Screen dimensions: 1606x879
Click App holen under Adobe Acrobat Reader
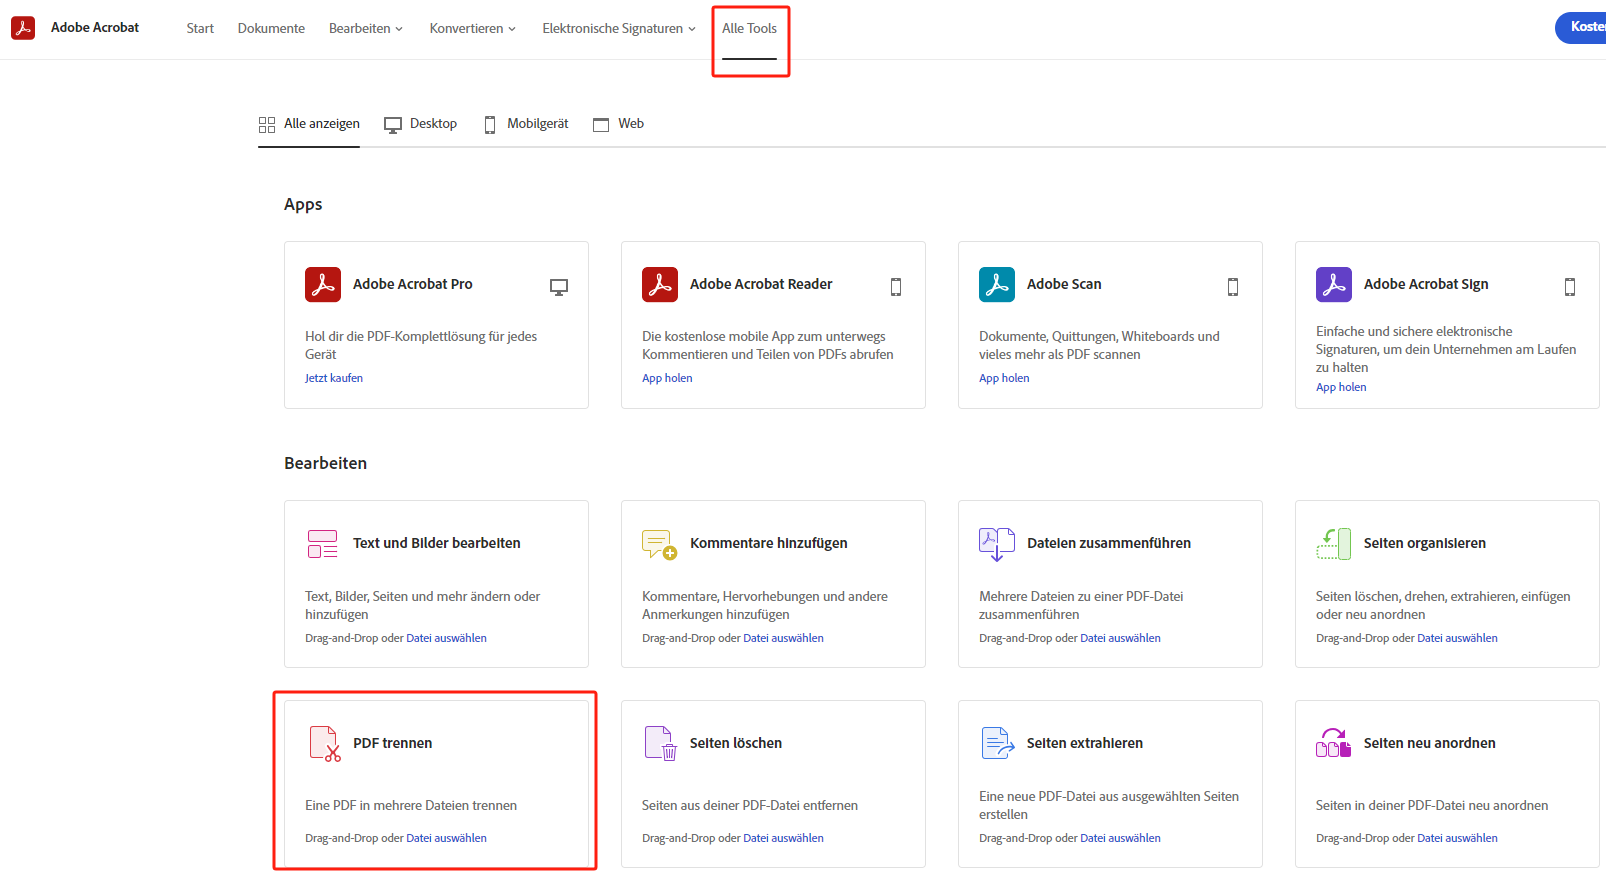[x=667, y=378]
